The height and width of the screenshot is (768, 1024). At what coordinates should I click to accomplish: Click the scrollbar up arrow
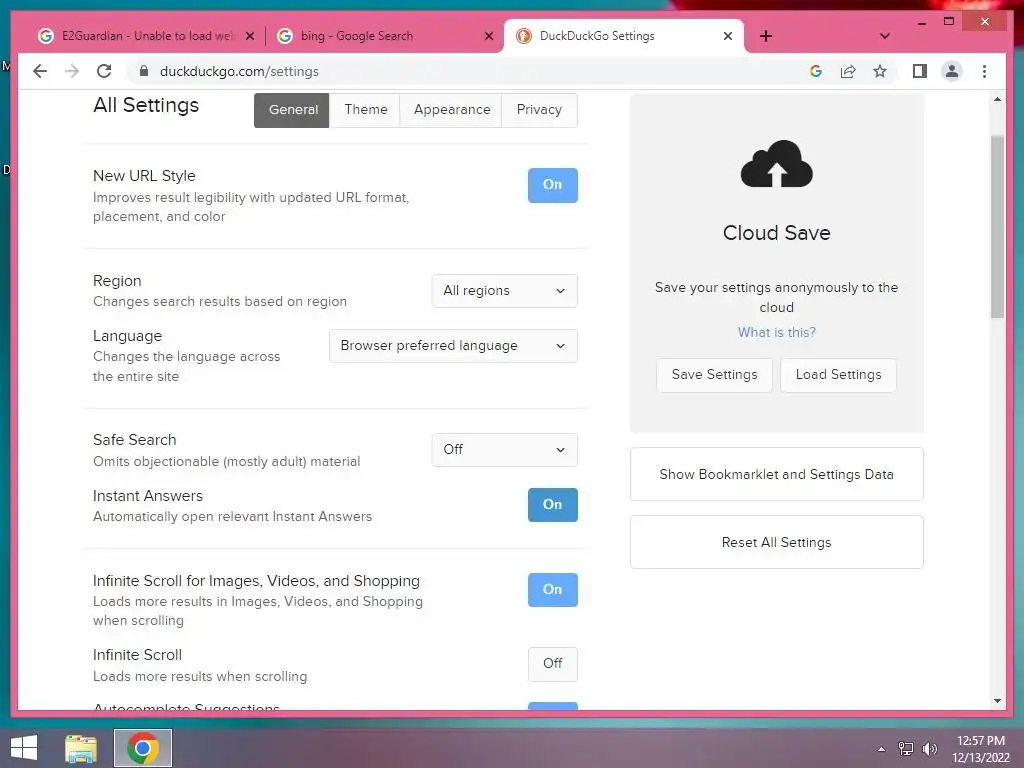997,99
